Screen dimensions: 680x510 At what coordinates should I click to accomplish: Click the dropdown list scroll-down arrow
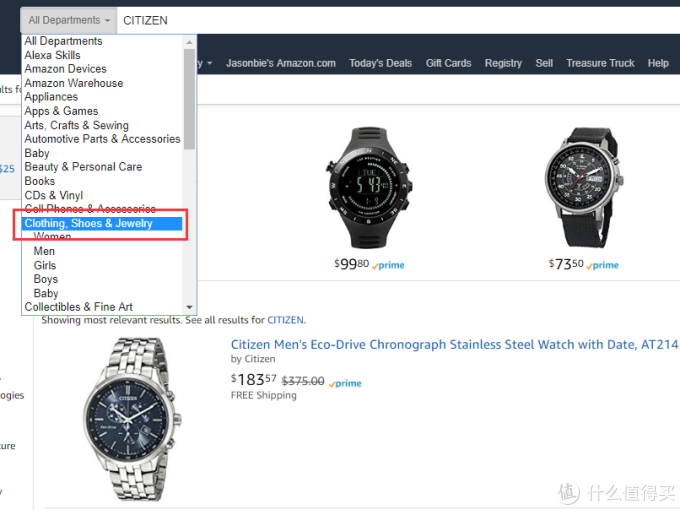click(189, 307)
